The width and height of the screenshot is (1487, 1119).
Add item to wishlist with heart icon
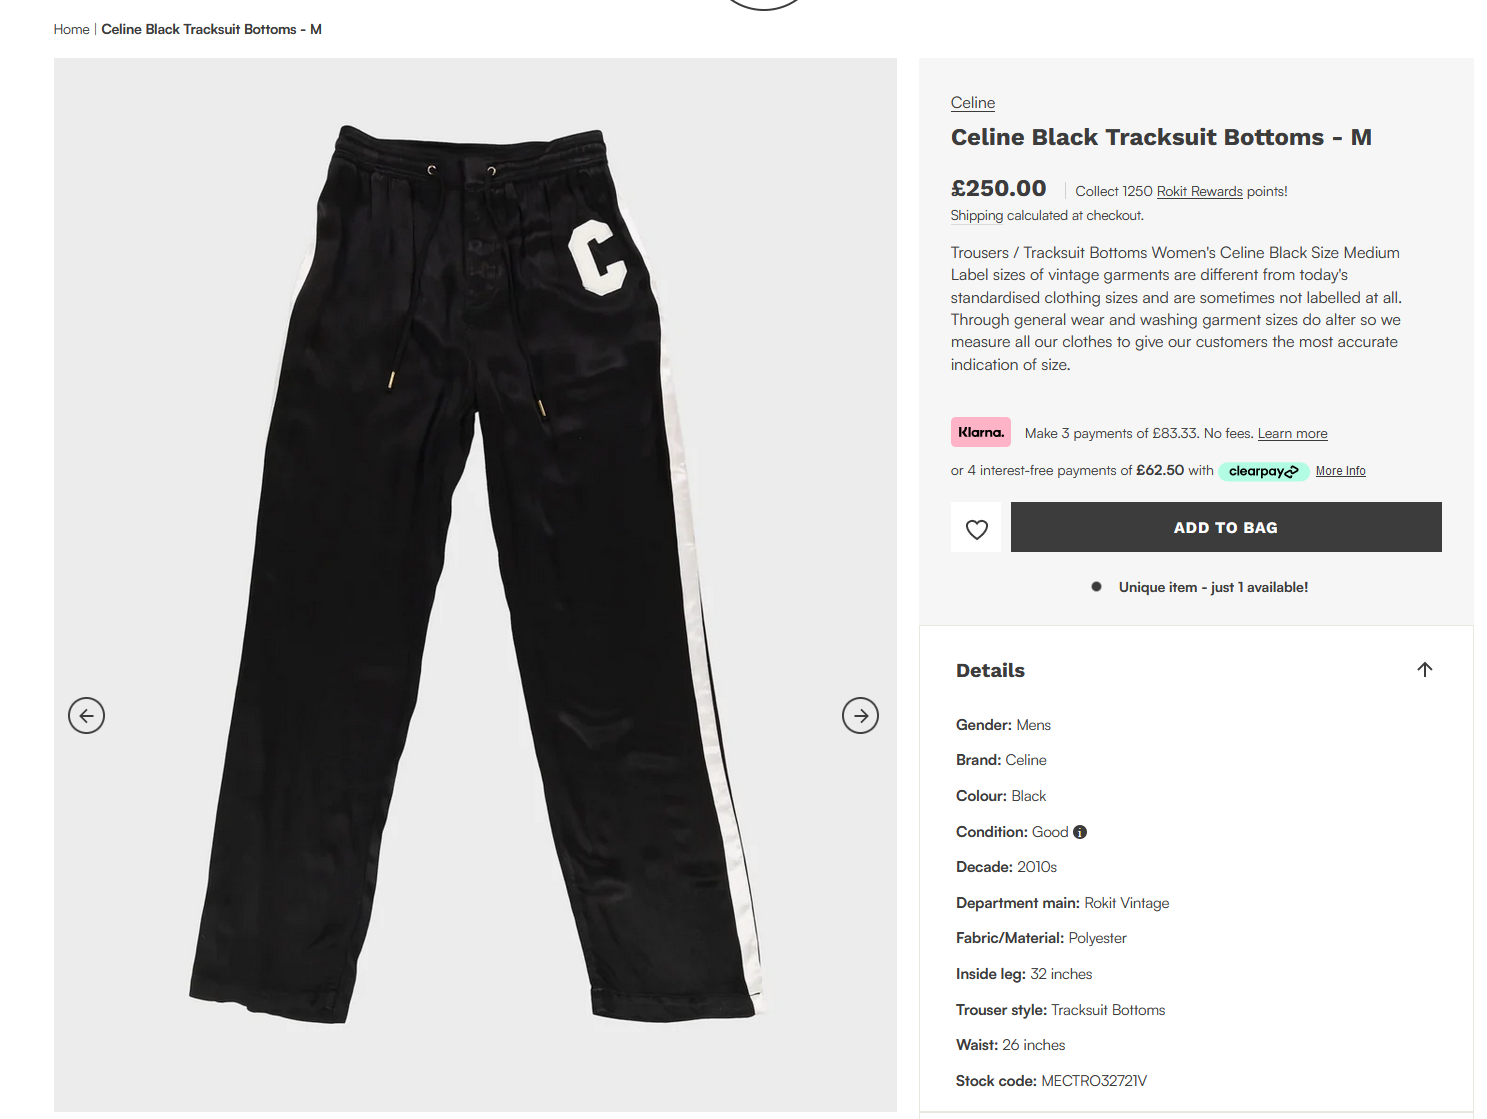(x=976, y=528)
